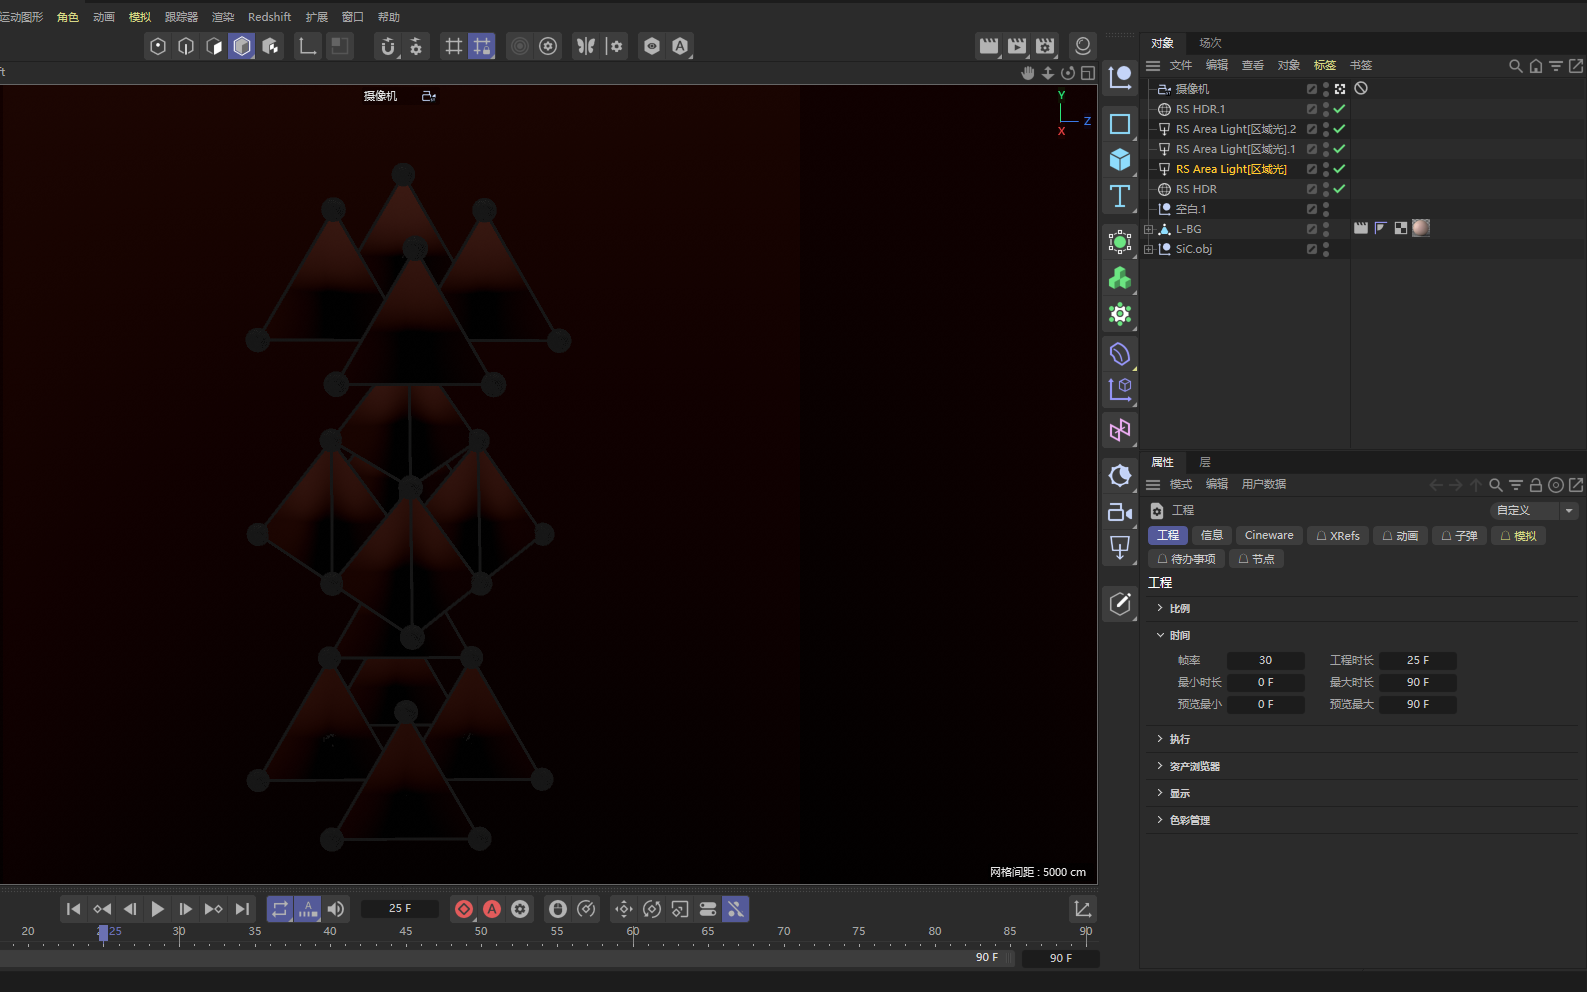Click the home icon in Object Manager
This screenshot has height=992, width=1587.
1536,66
